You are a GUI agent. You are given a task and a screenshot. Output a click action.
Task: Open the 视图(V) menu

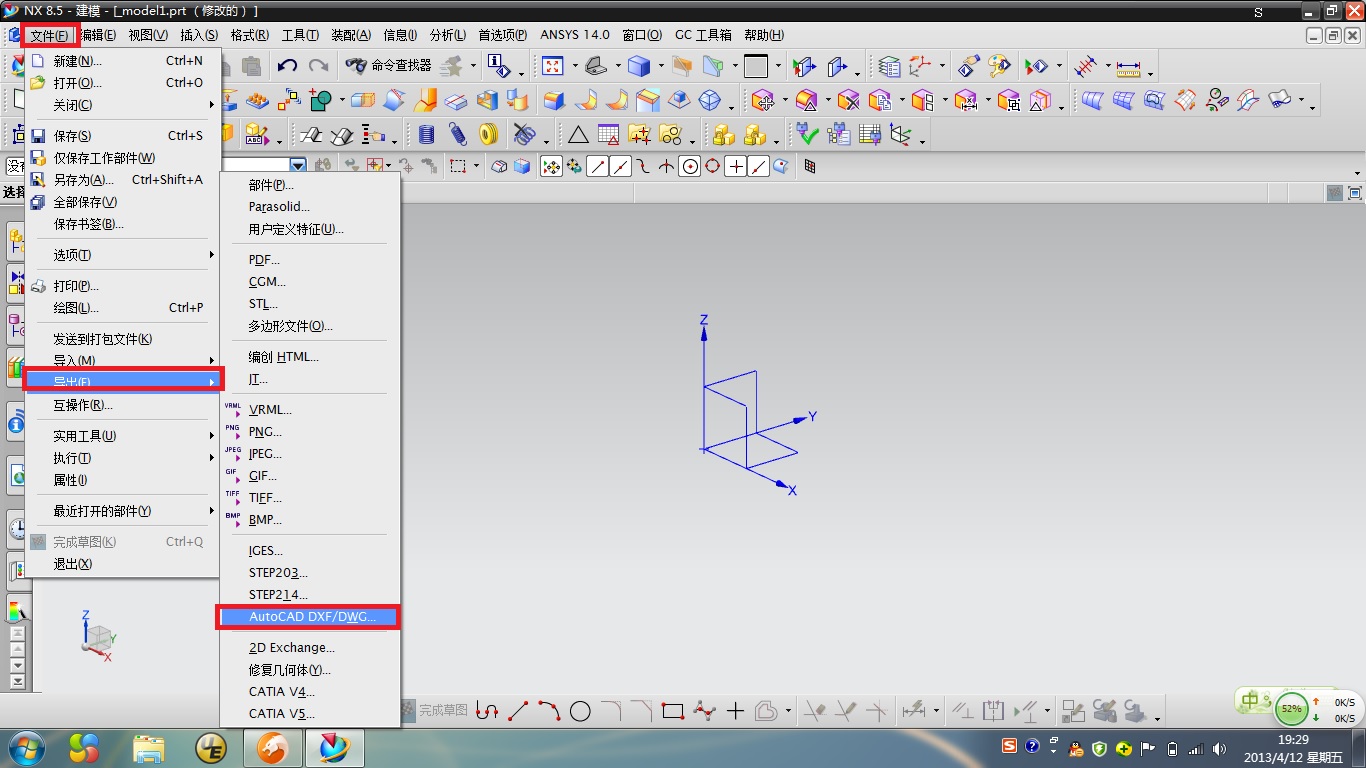[x=148, y=35]
